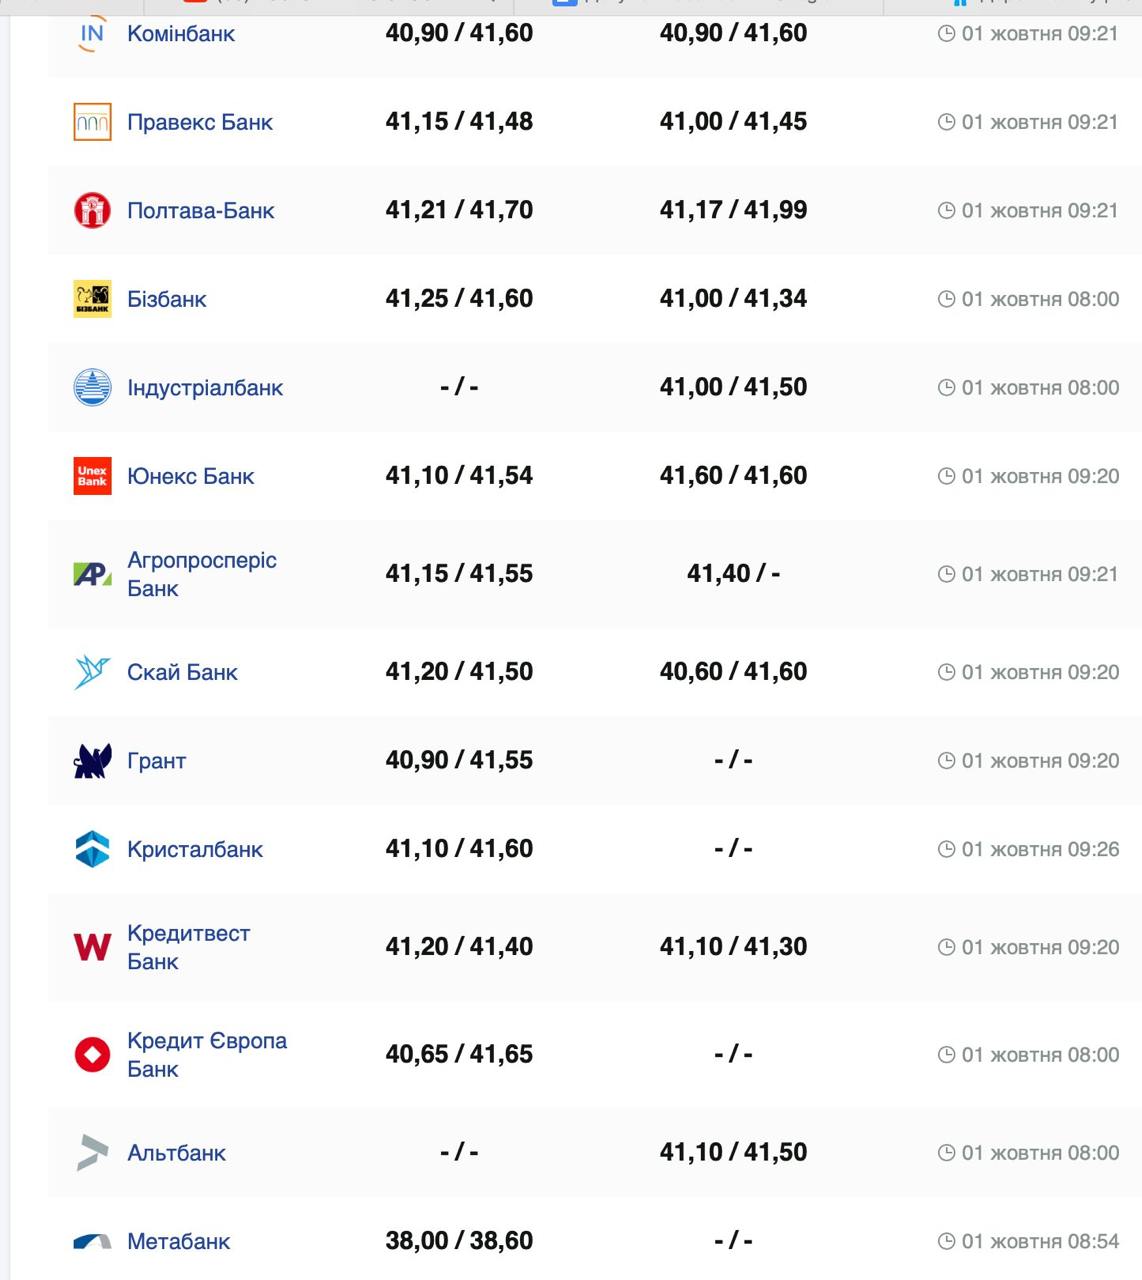The height and width of the screenshot is (1280, 1142).
Task: Click the Кредитвест Банк W logo
Action: [92, 947]
